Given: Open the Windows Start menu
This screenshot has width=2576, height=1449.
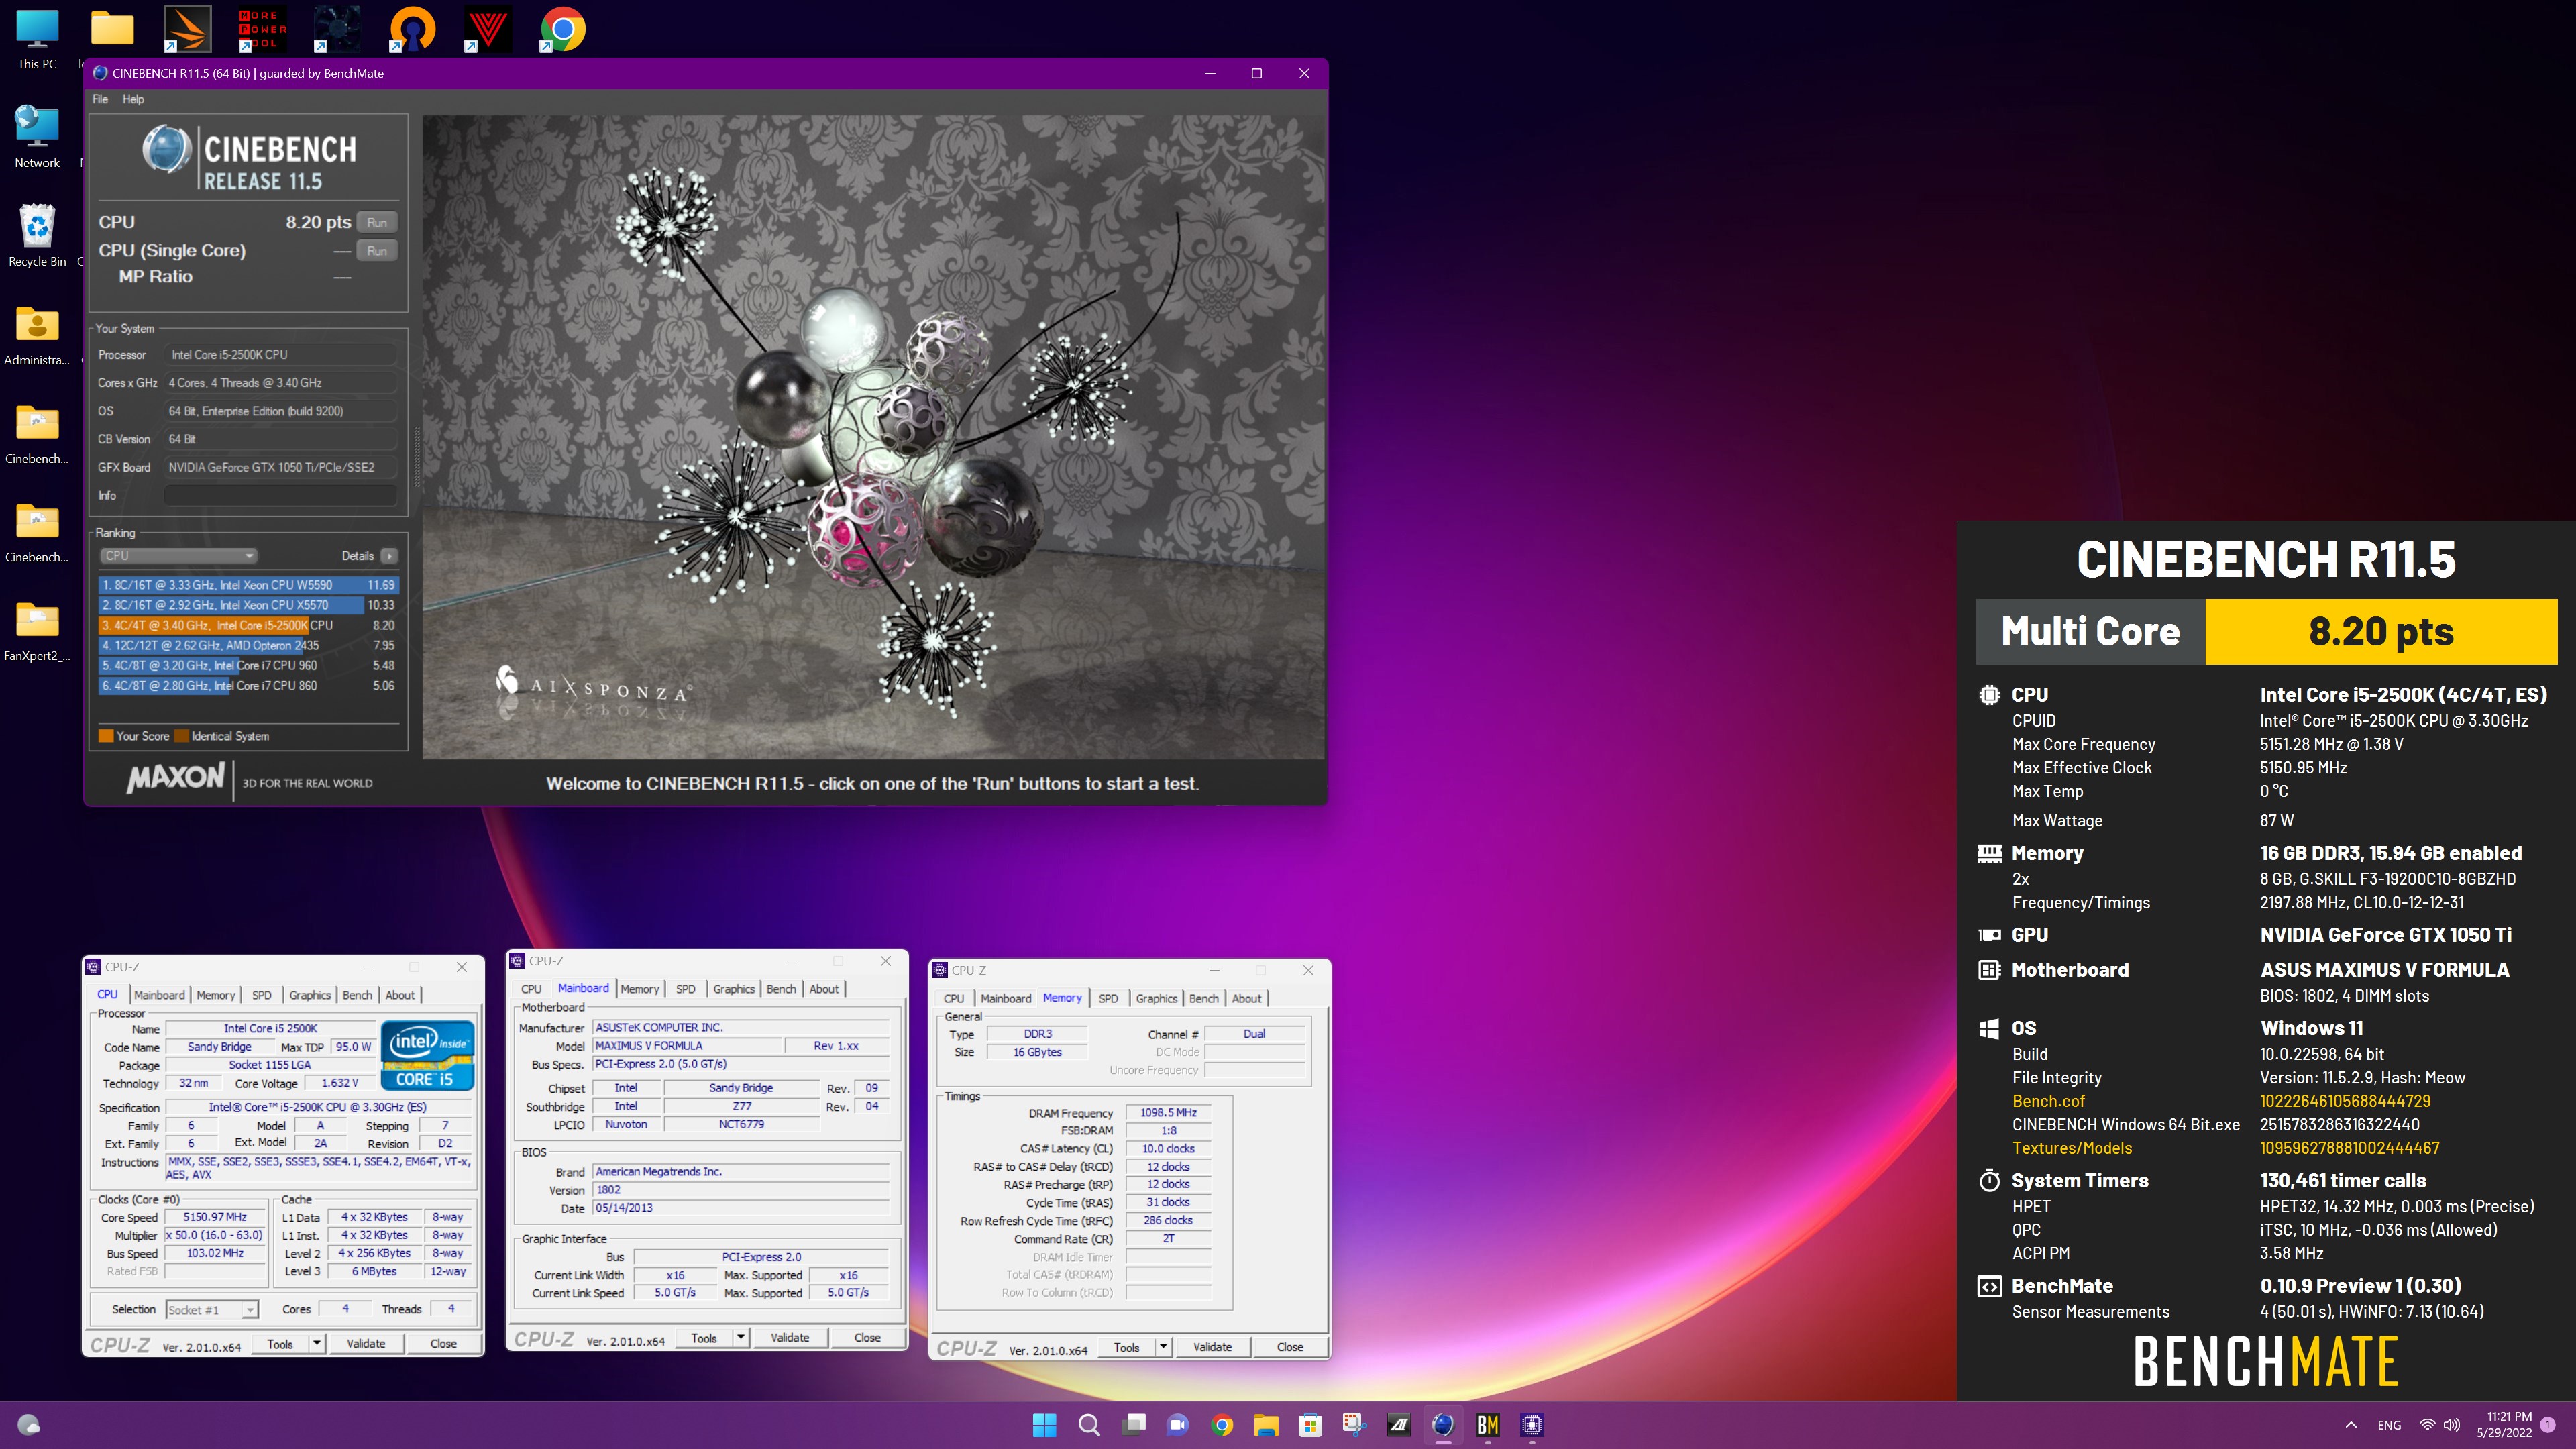Looking at the screenshot, I should (x=1044, y=1425).
